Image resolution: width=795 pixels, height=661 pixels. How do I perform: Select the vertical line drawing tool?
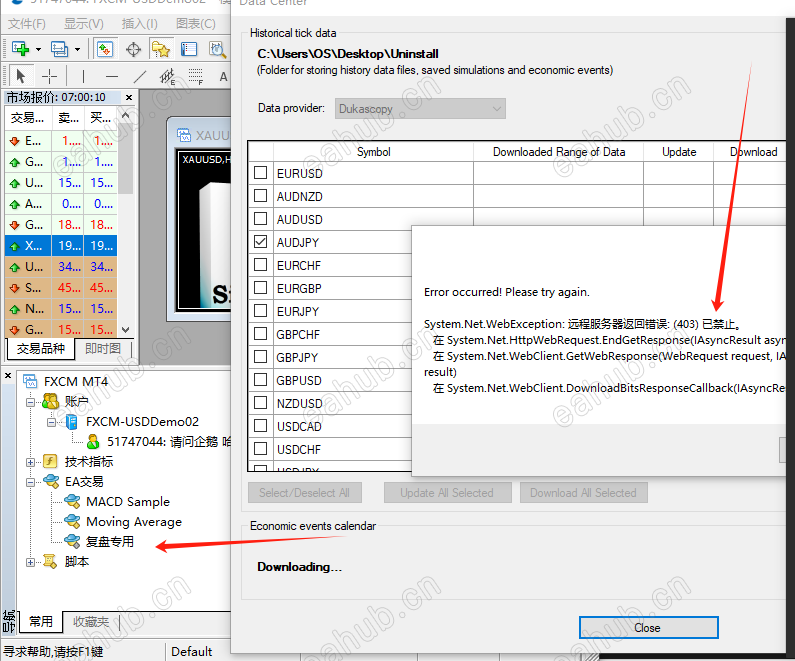pyautogui.click(x=83, y=77)
